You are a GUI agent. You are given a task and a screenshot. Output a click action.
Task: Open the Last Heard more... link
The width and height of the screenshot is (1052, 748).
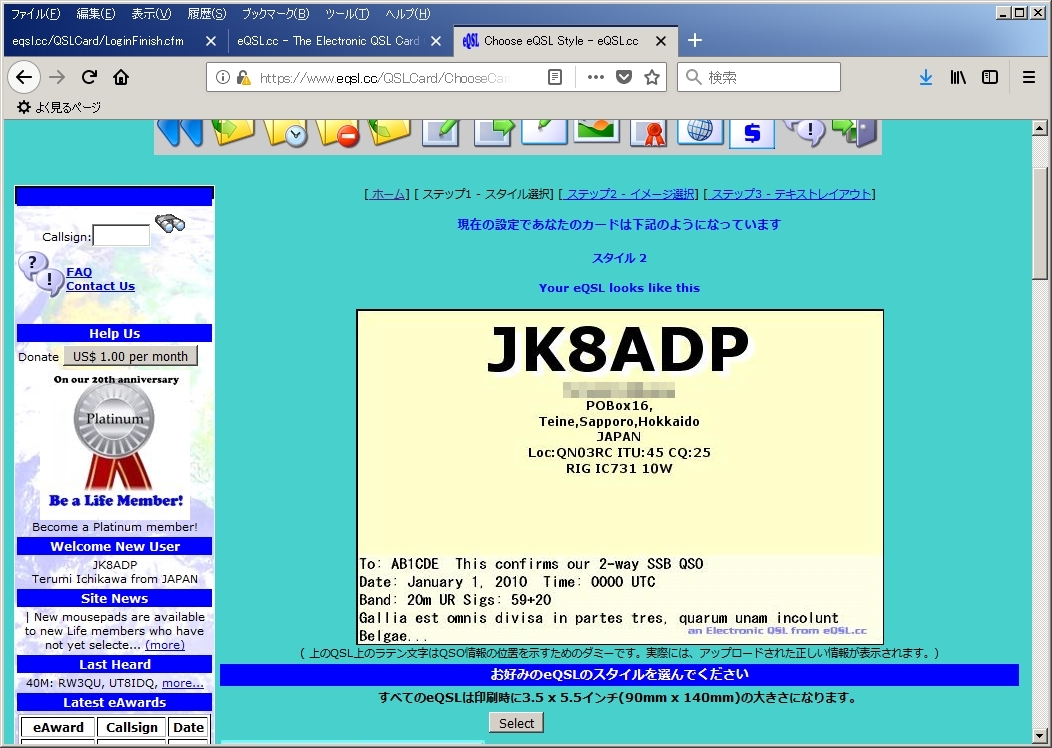182,683
